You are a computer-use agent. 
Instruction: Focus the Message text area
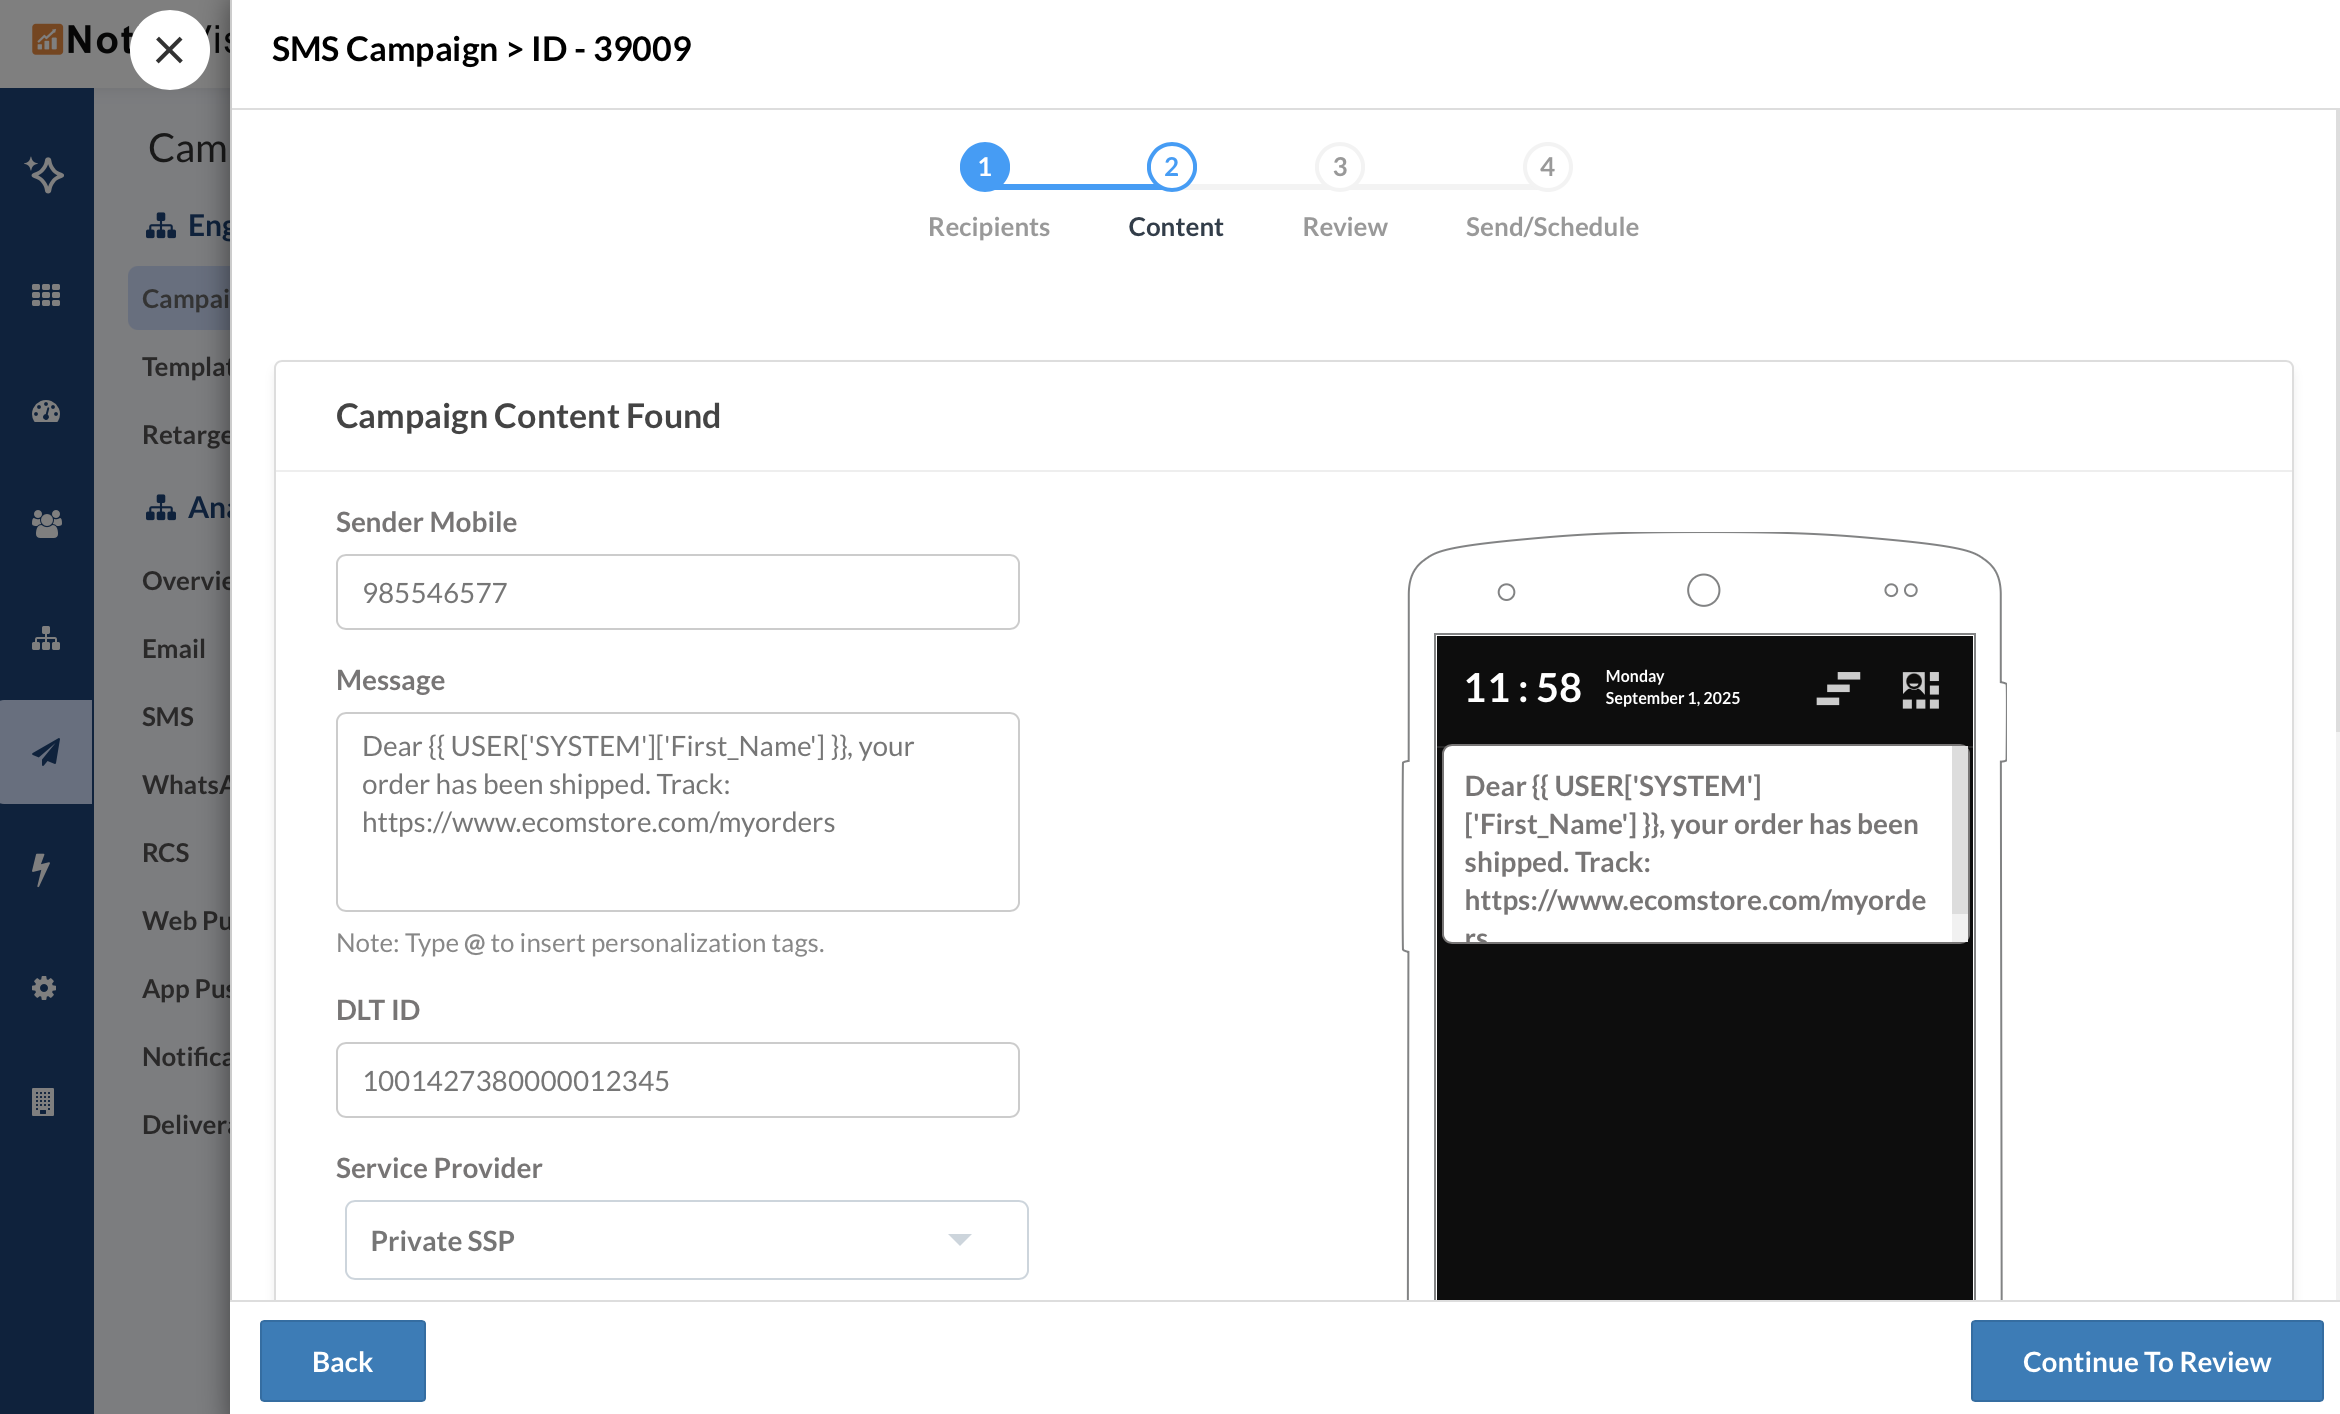point(677,811)
